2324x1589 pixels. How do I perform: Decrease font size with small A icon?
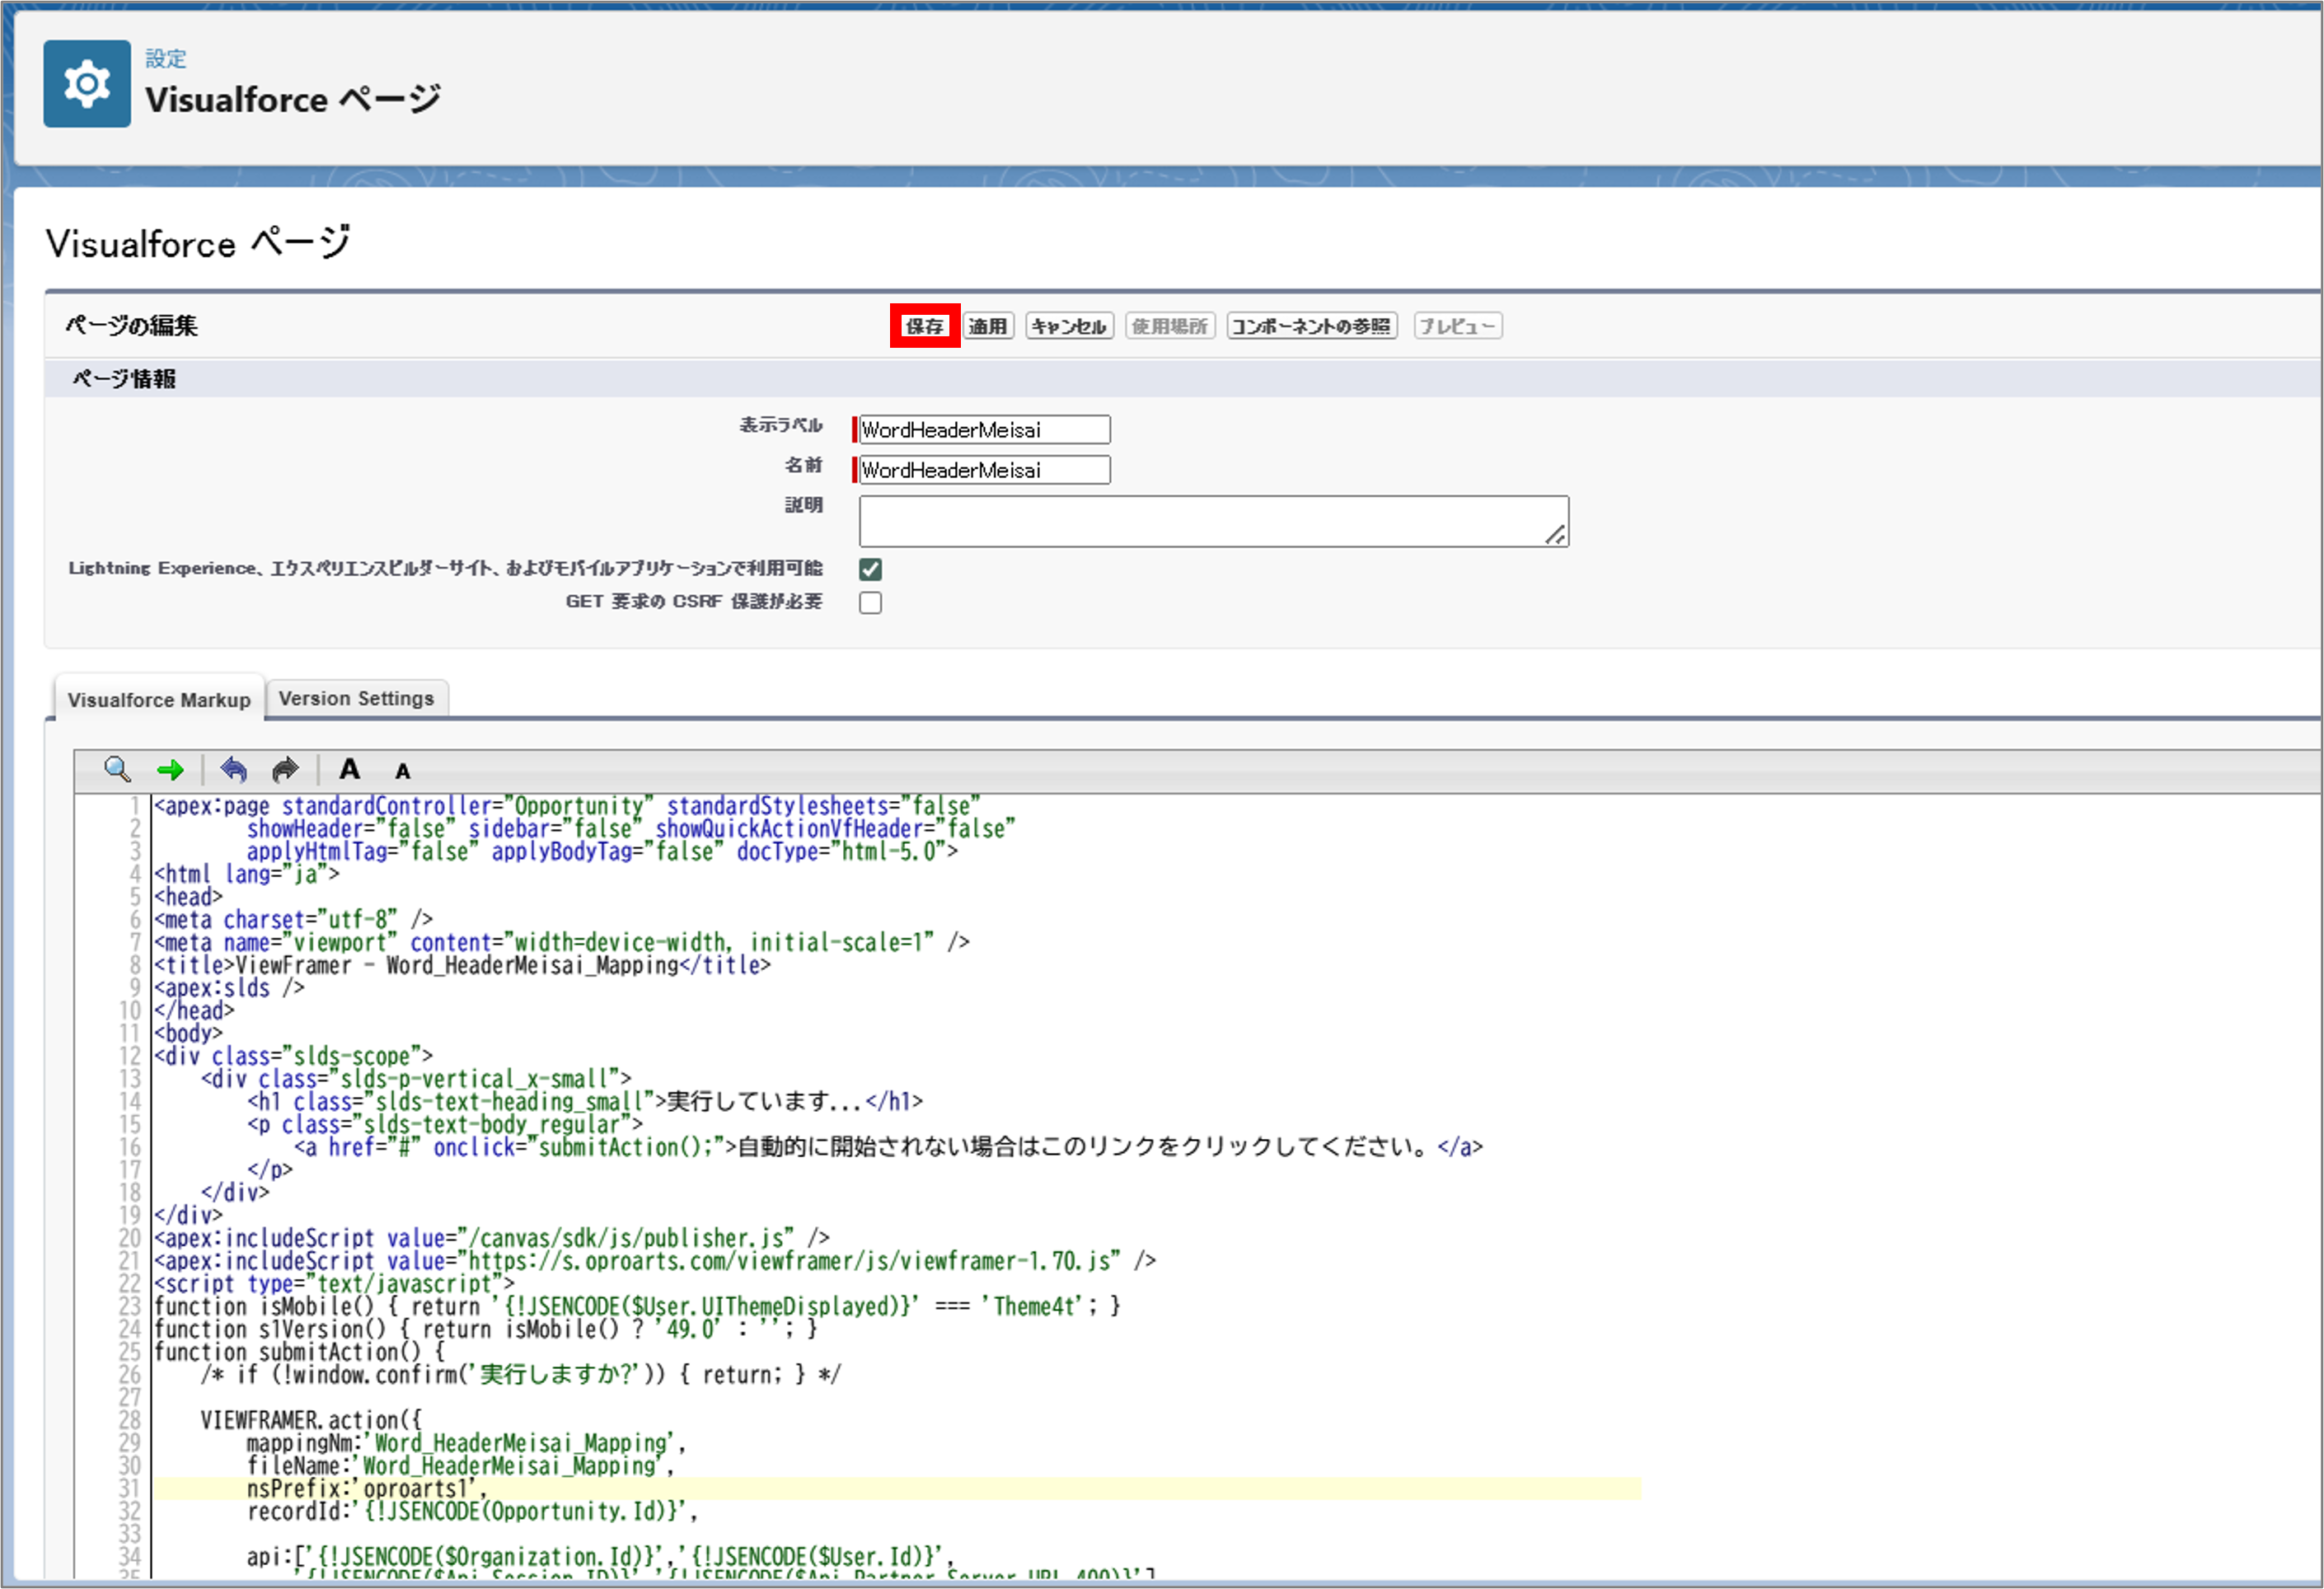[x=402, y=771]
